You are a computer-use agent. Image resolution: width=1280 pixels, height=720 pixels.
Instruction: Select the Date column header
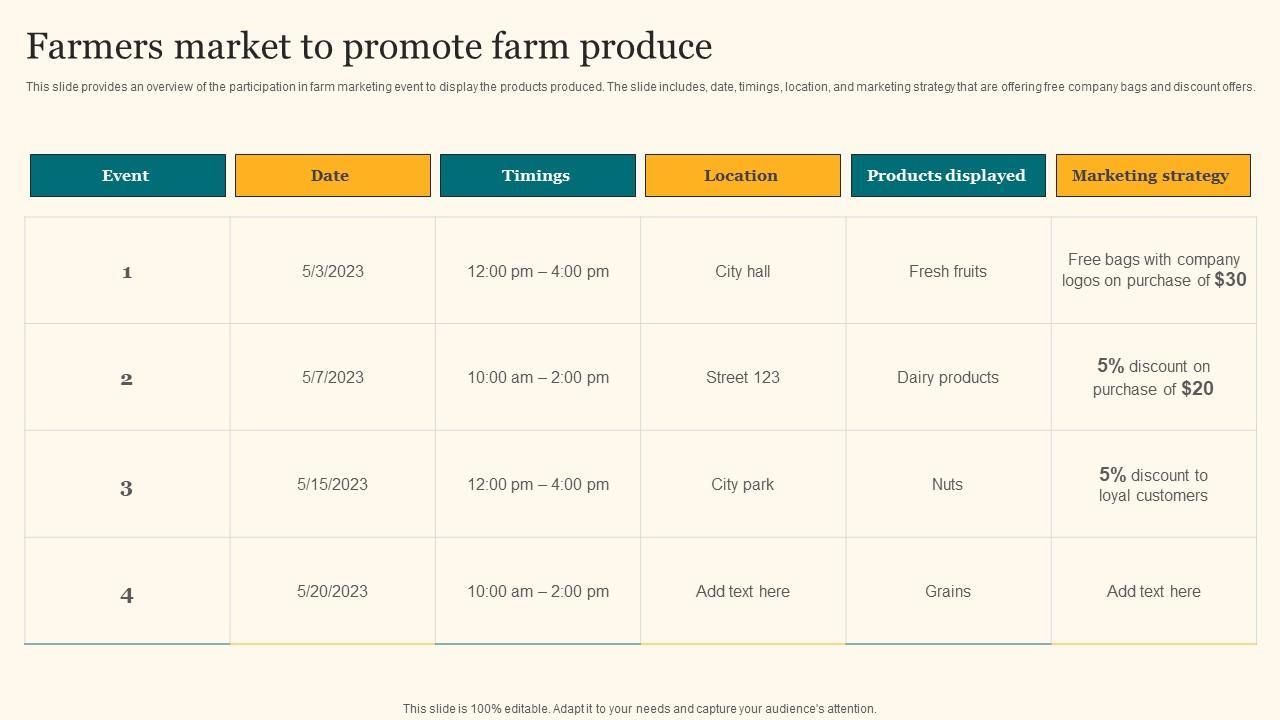tap(332, 175)
